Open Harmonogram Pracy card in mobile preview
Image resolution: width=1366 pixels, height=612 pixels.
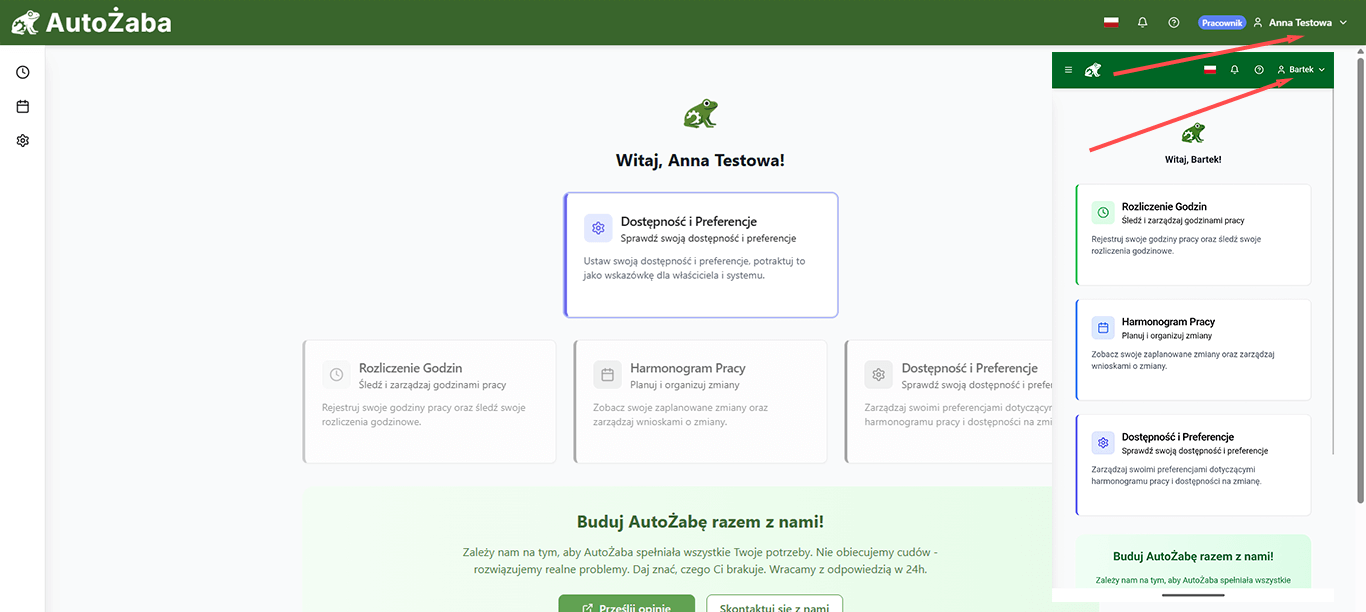[x=1193, y=350]
